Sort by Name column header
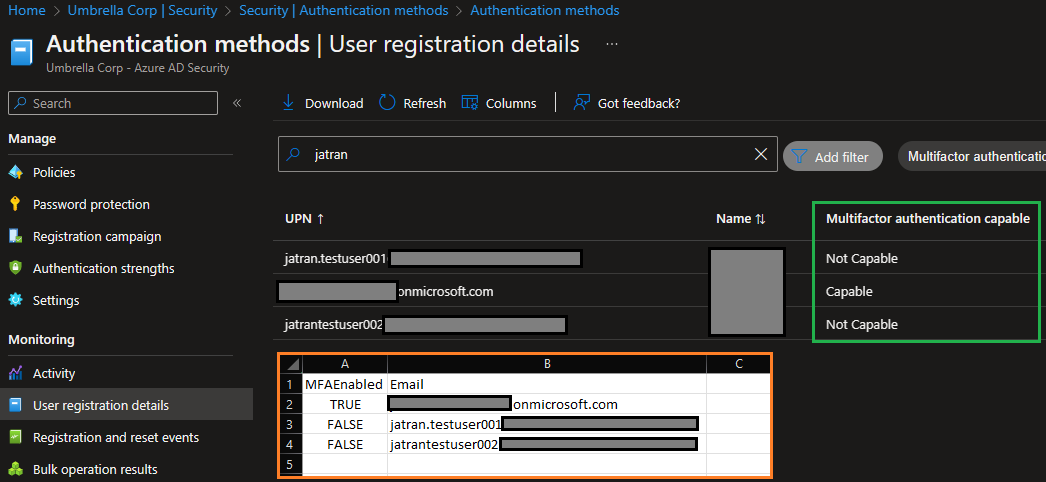 [x=740, y=219]
